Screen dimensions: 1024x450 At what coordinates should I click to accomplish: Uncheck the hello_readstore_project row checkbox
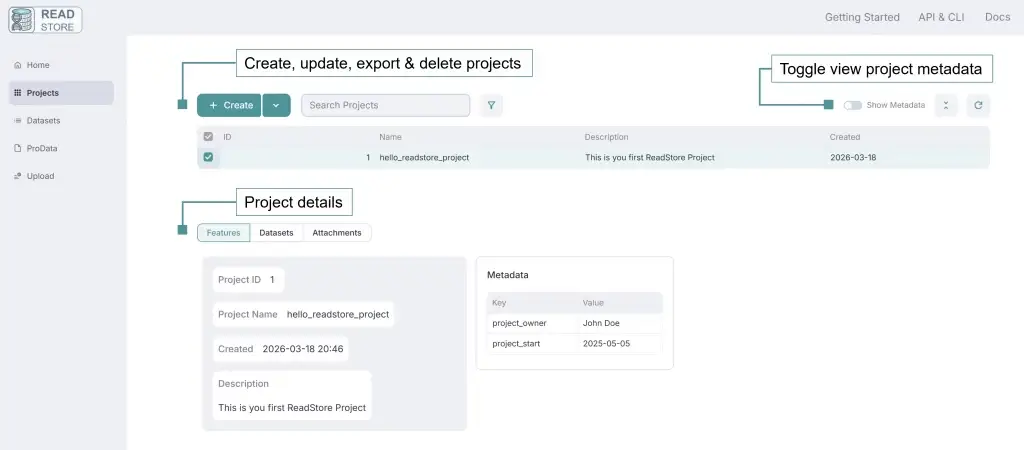pos(208,157)
